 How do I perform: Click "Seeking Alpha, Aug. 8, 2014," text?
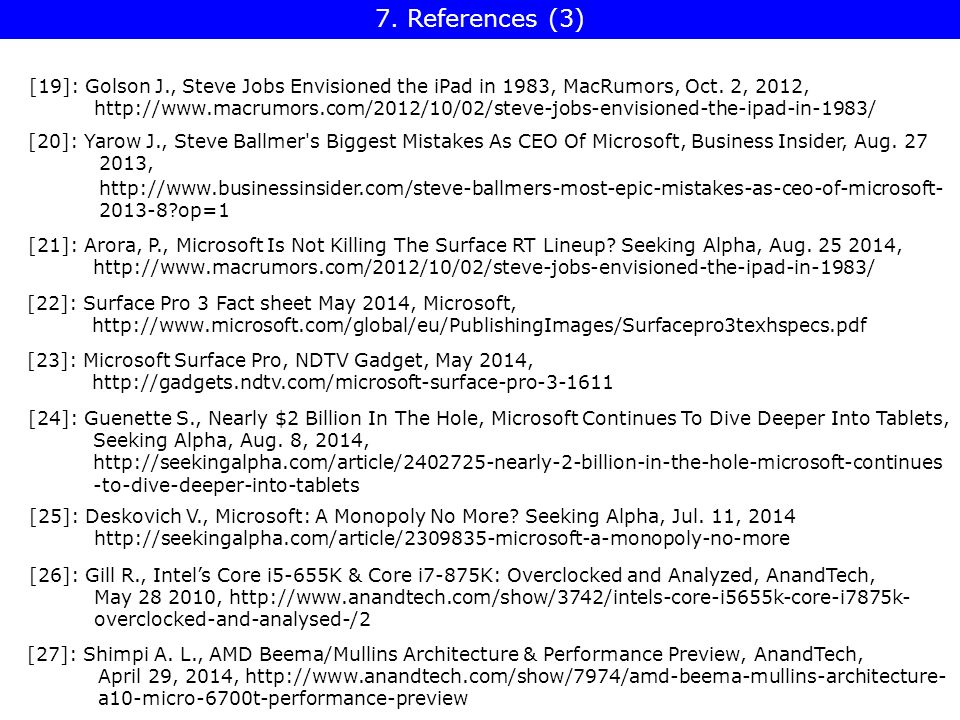tap(231, 440)
